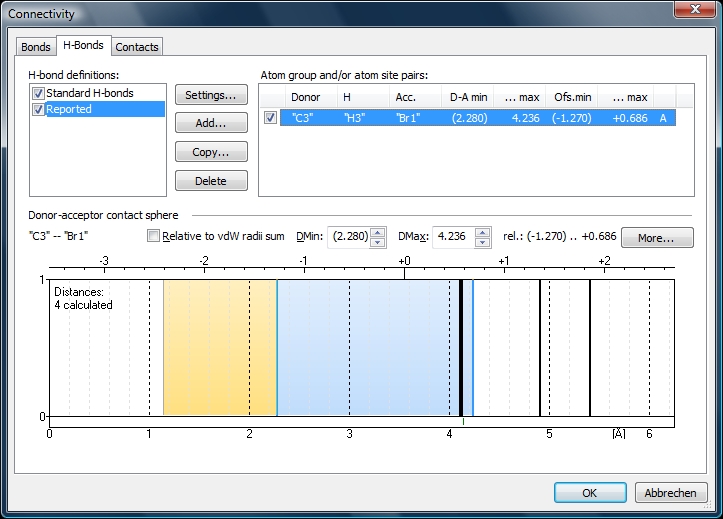Screen dimensions: 723x519
Task: Delete the selected H-bond definition
Action: [x=211, y=181]
